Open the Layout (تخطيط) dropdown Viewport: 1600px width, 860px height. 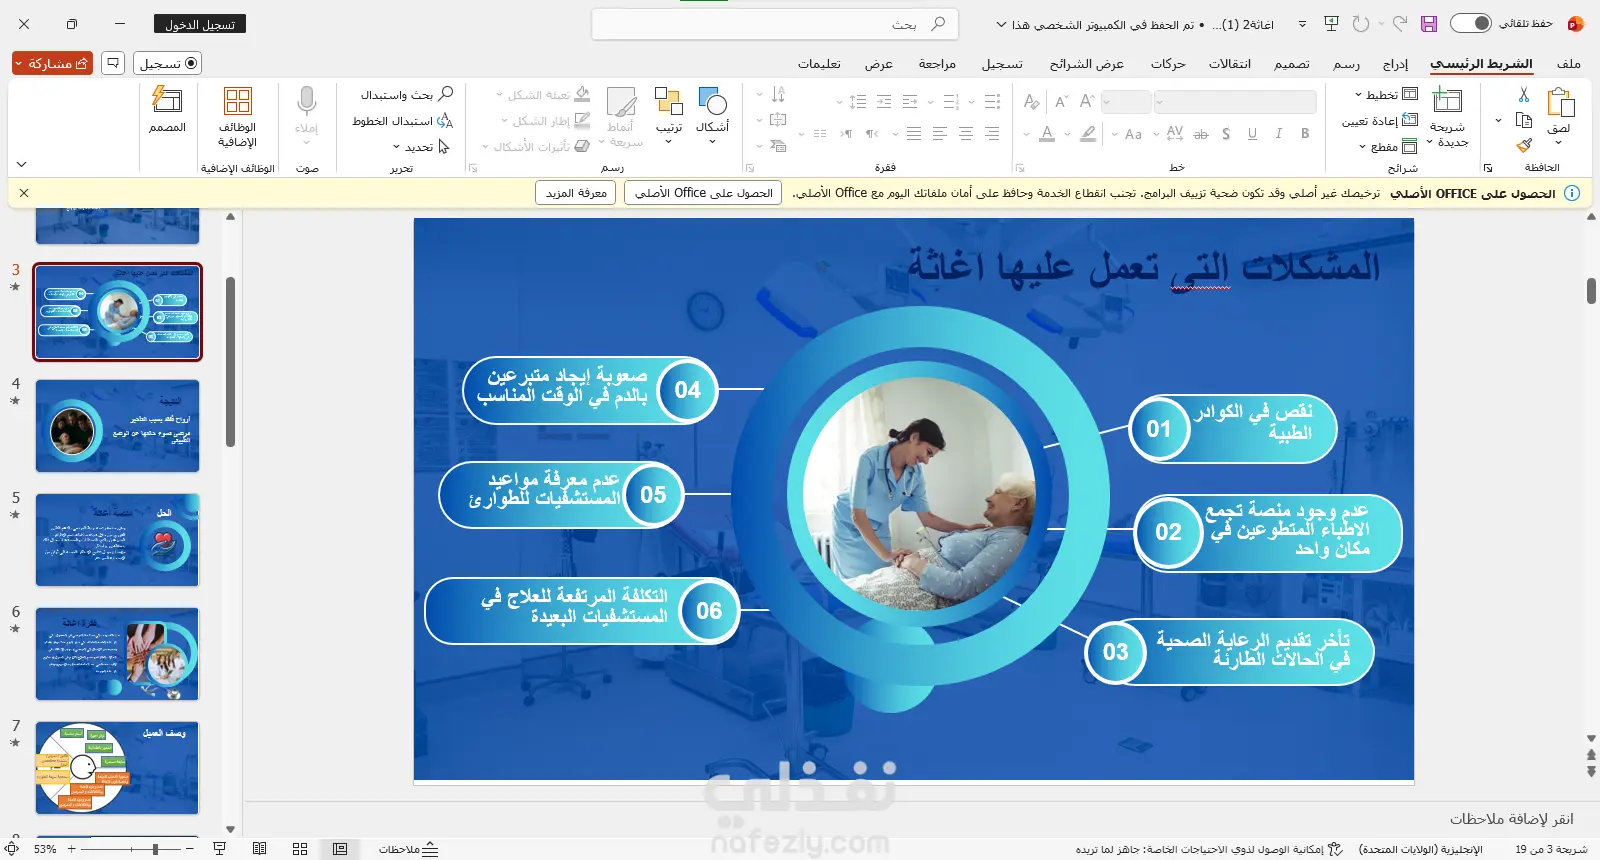(x=1386, y=95)
